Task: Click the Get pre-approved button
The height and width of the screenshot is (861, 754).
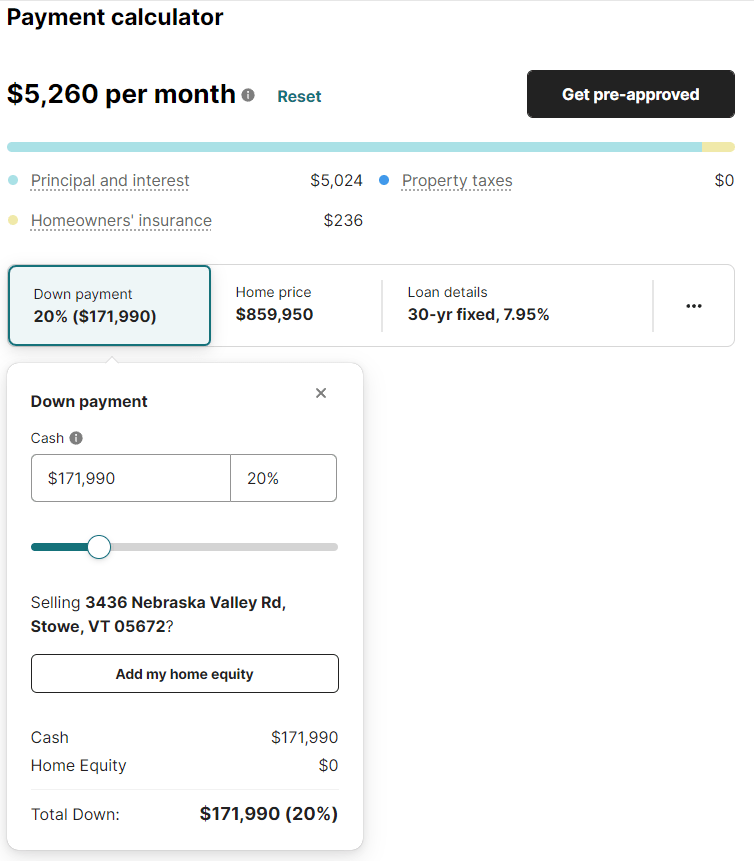Action: (x=630, y=94)
